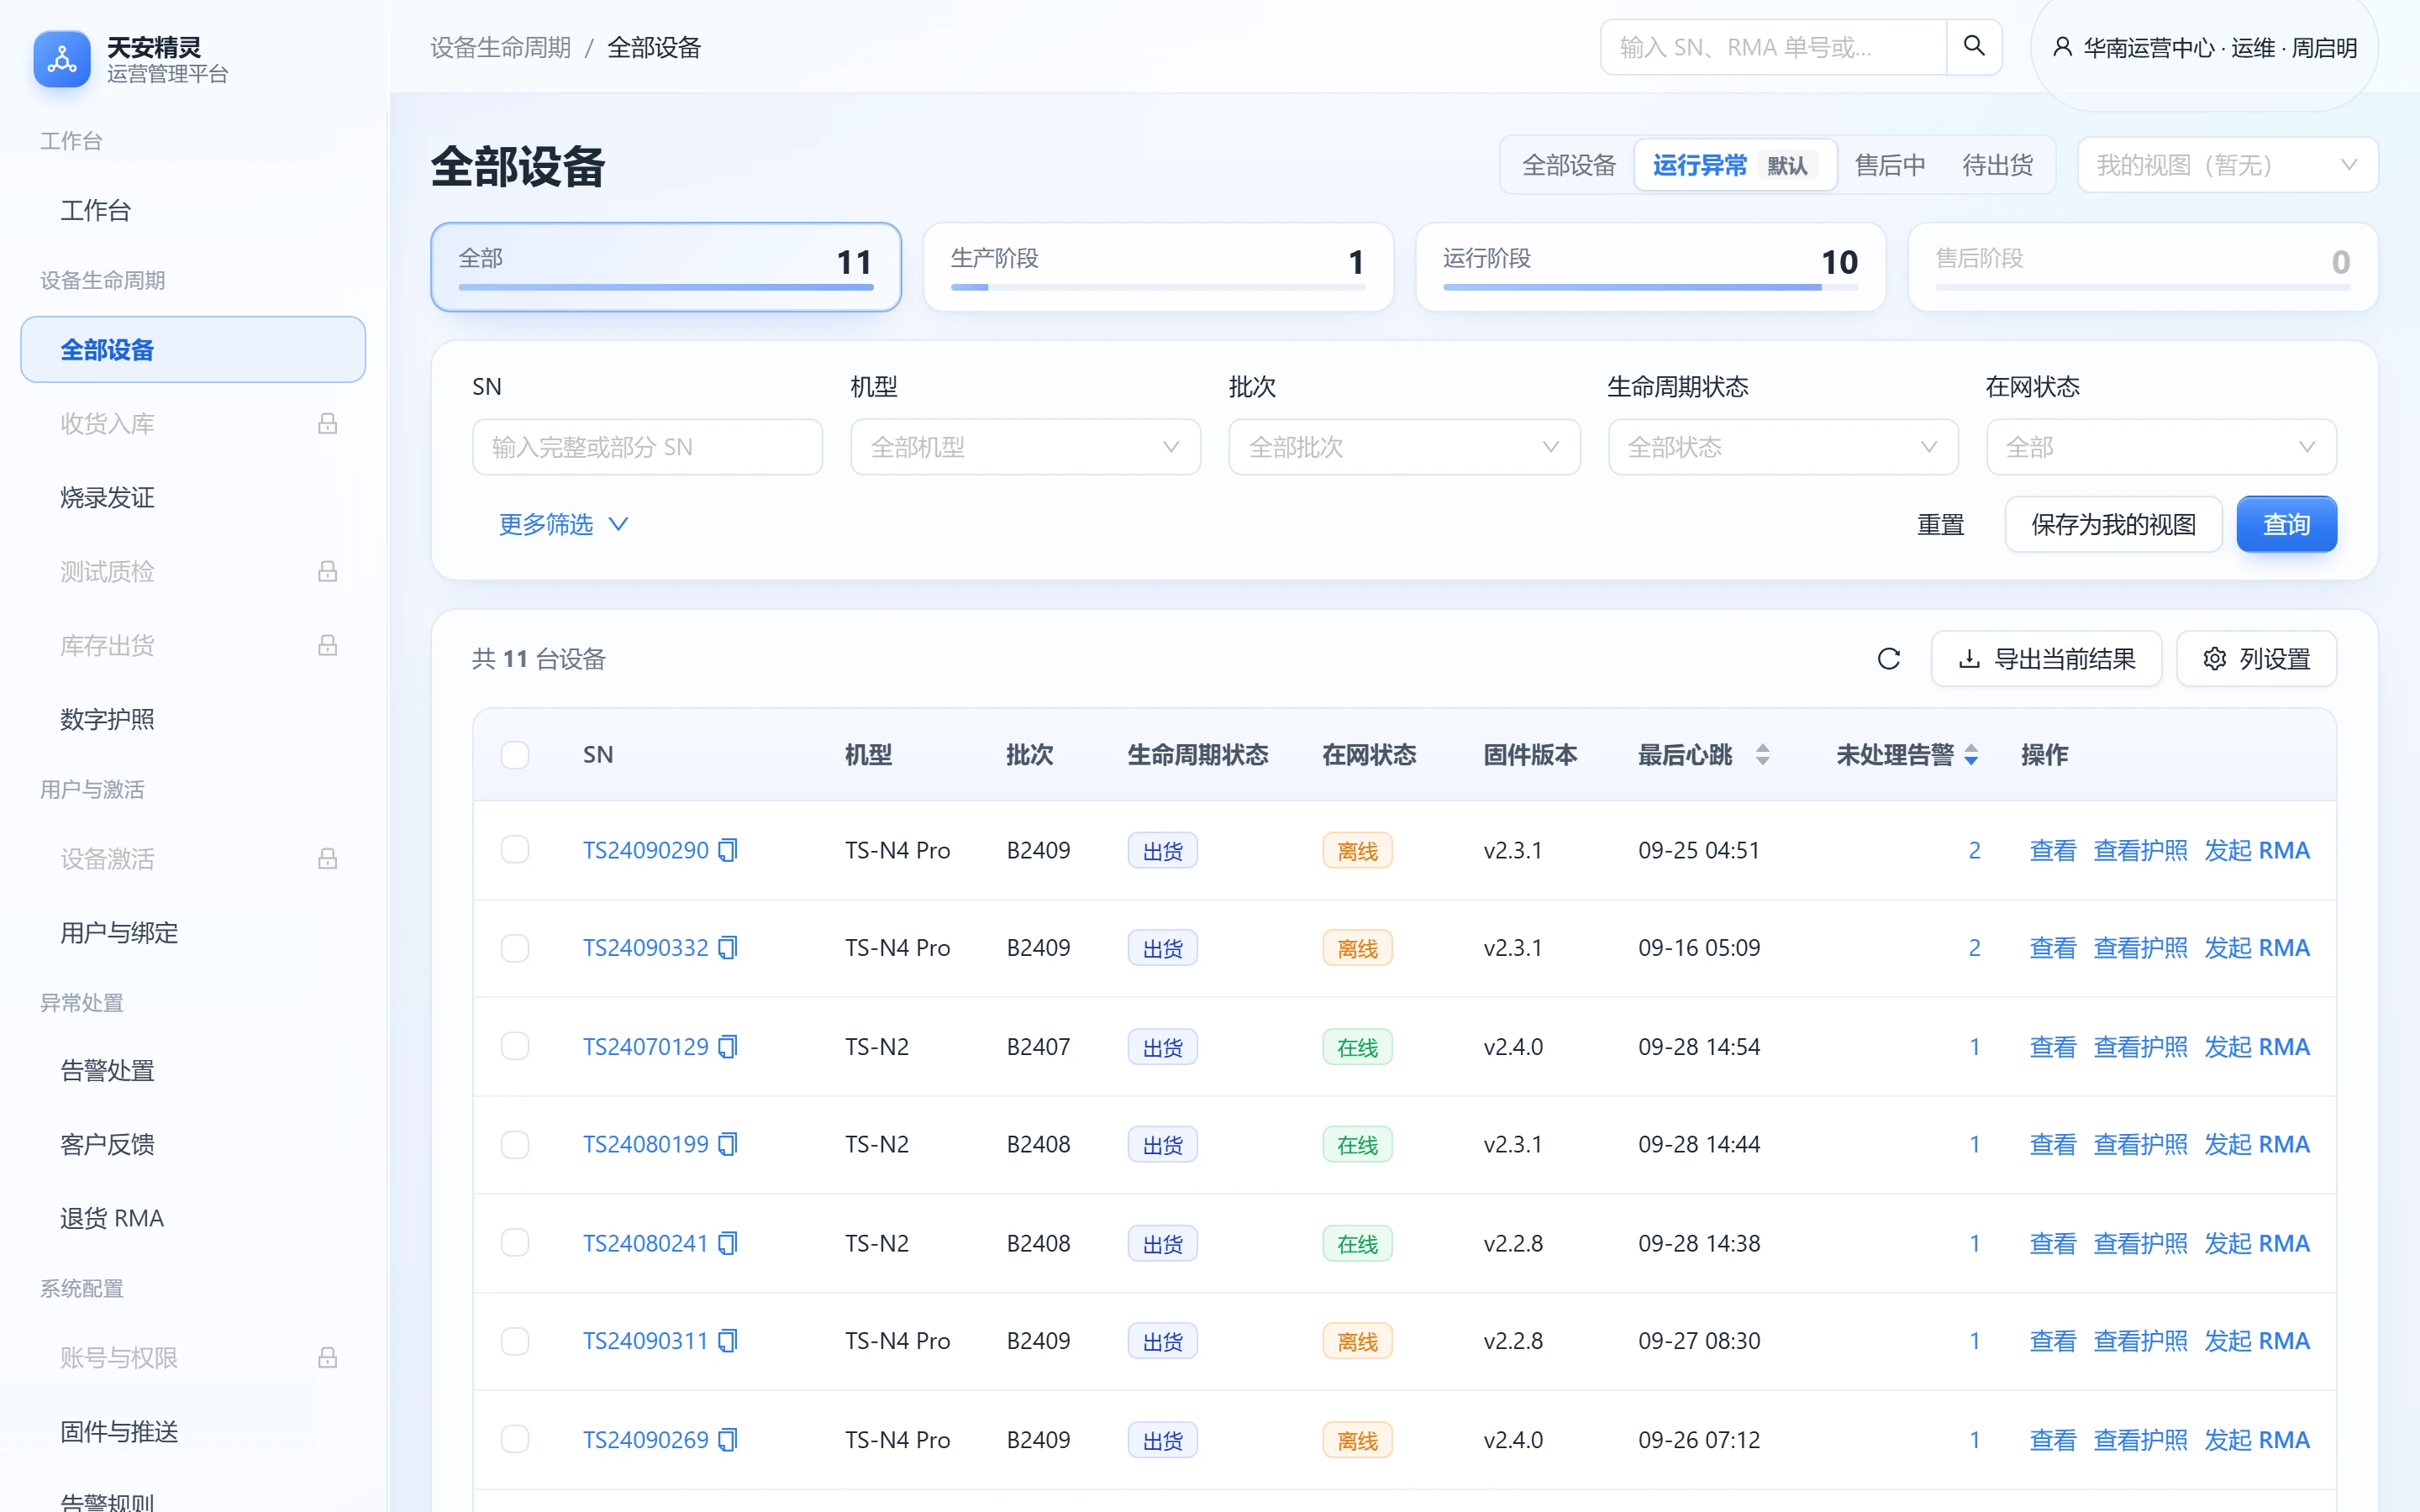This screenshot has height=1512, width=2420.
Task: Refresh the device table with reload icon
Action: 1888,658
